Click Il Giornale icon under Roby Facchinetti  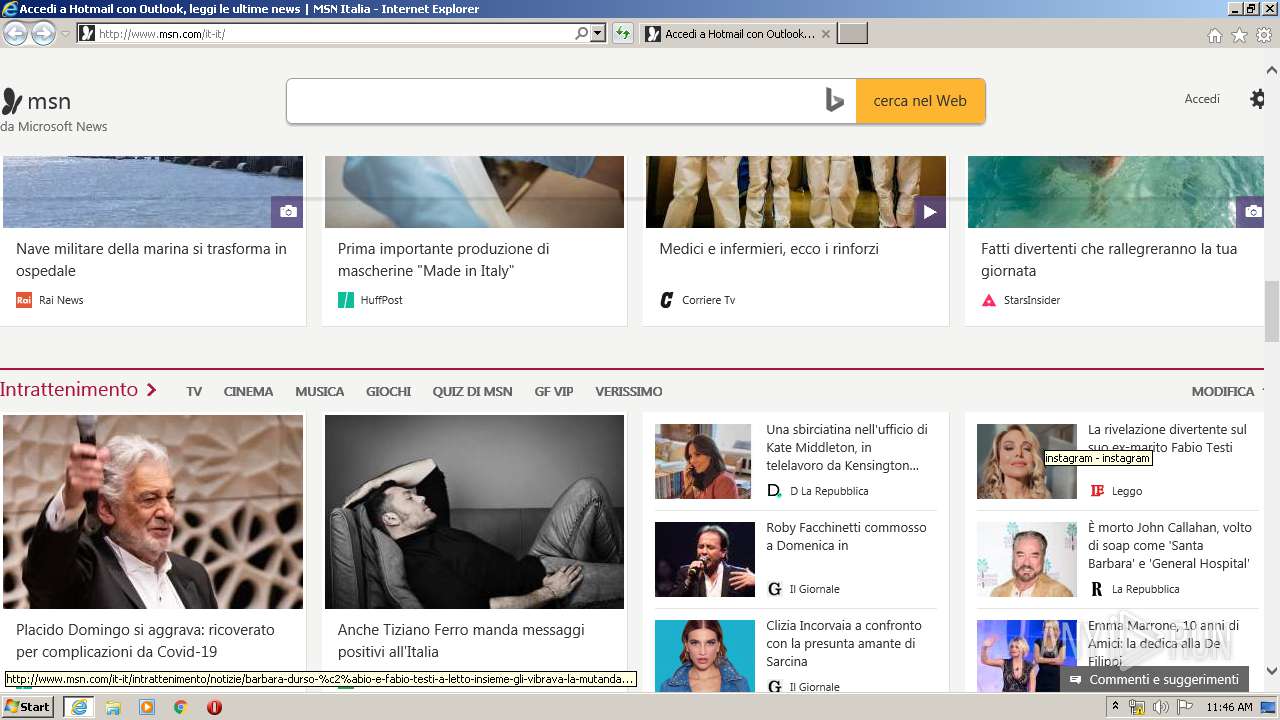pyautogui.click(x=774, y=589)
